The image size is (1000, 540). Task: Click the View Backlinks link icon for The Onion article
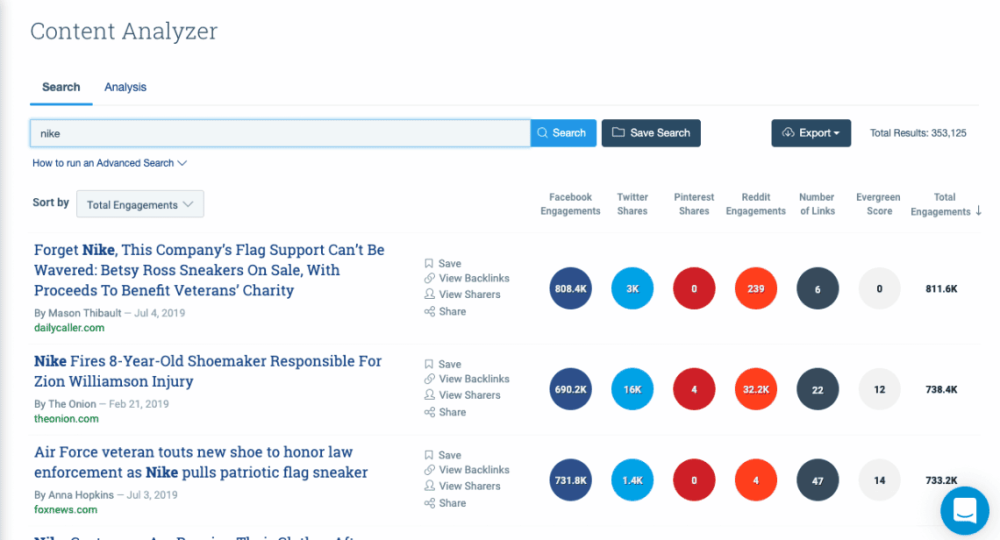(x=429, y=379)
